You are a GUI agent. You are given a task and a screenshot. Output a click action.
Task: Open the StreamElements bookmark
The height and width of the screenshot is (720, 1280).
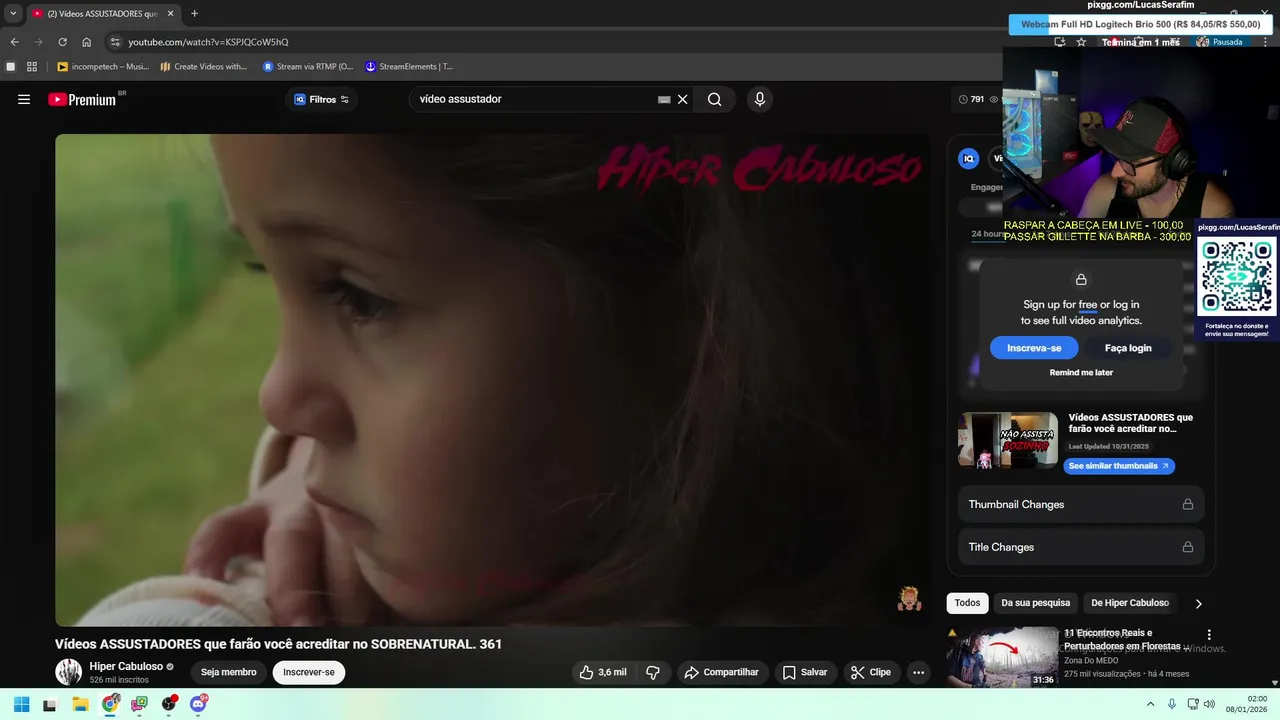click(x=409, y=67)
